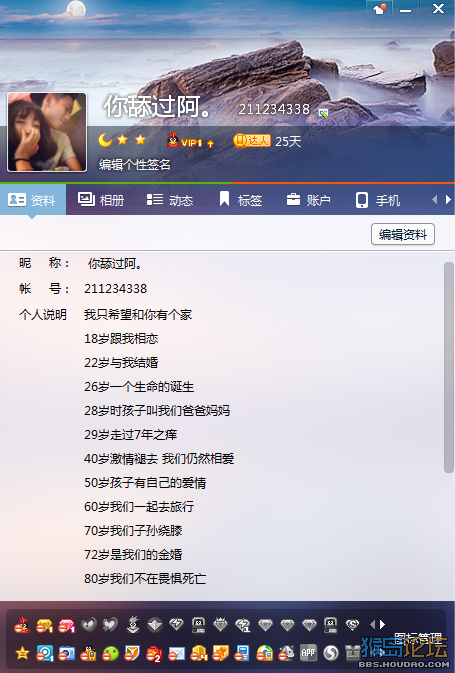Click the VIP1 membership penguin icon
The width and height of the screenshot is (455, 673).
pyautogui.click(x=173, y=140)
